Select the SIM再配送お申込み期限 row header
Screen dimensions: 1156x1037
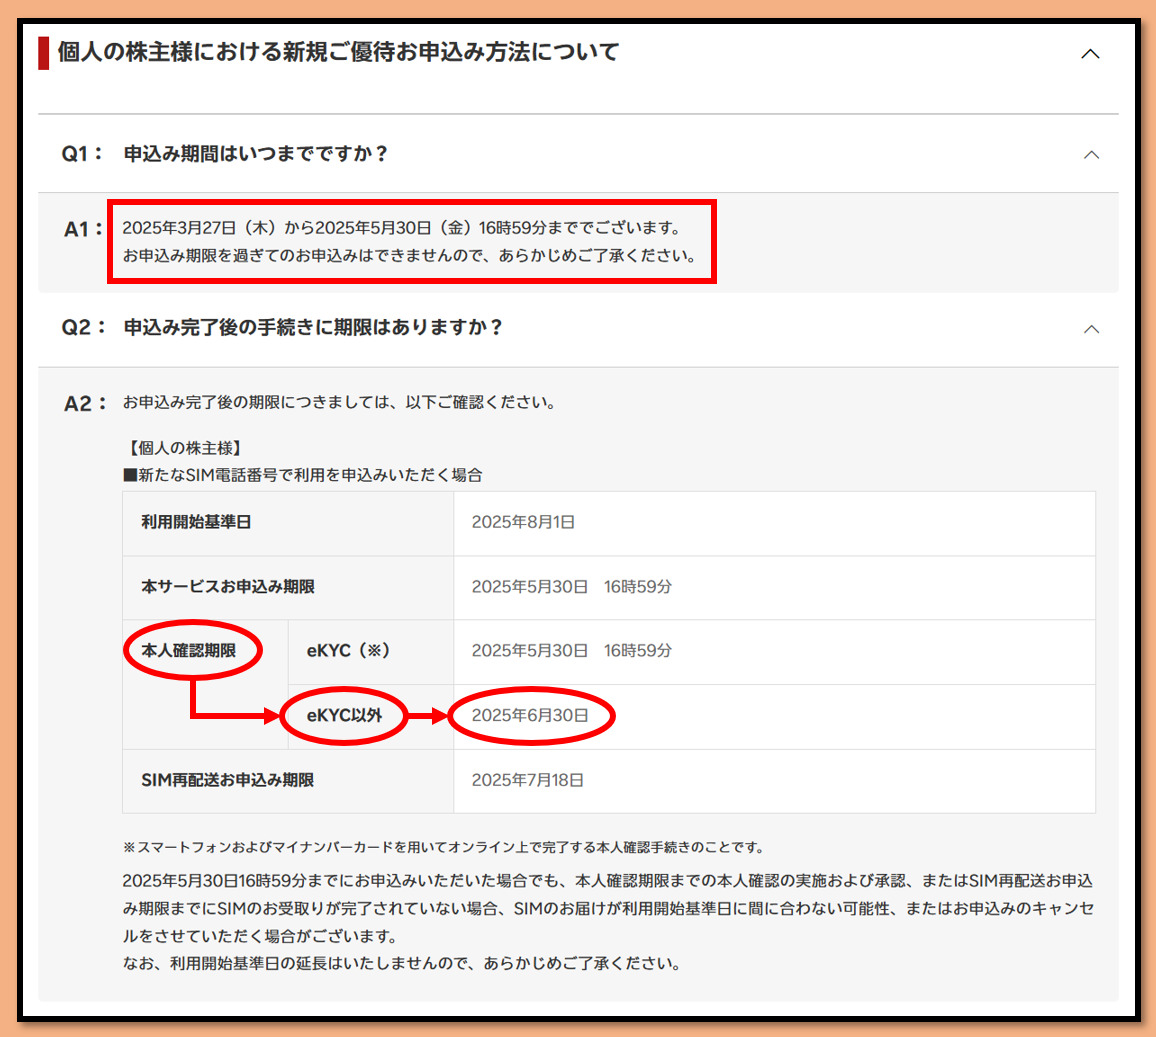[x=228, y=780]
